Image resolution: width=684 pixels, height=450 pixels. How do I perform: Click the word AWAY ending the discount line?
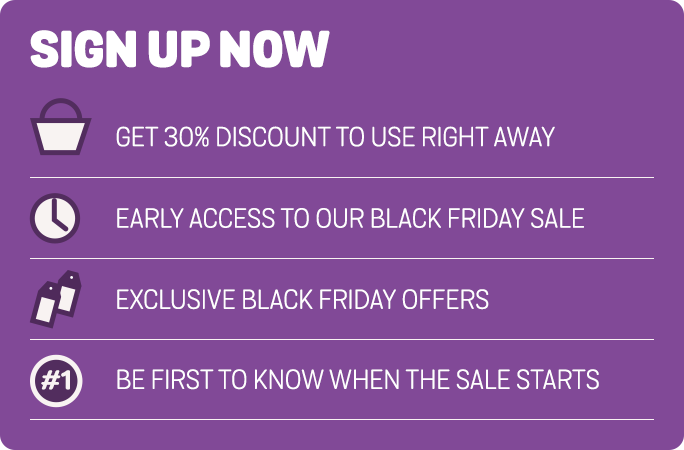(524, 137)
